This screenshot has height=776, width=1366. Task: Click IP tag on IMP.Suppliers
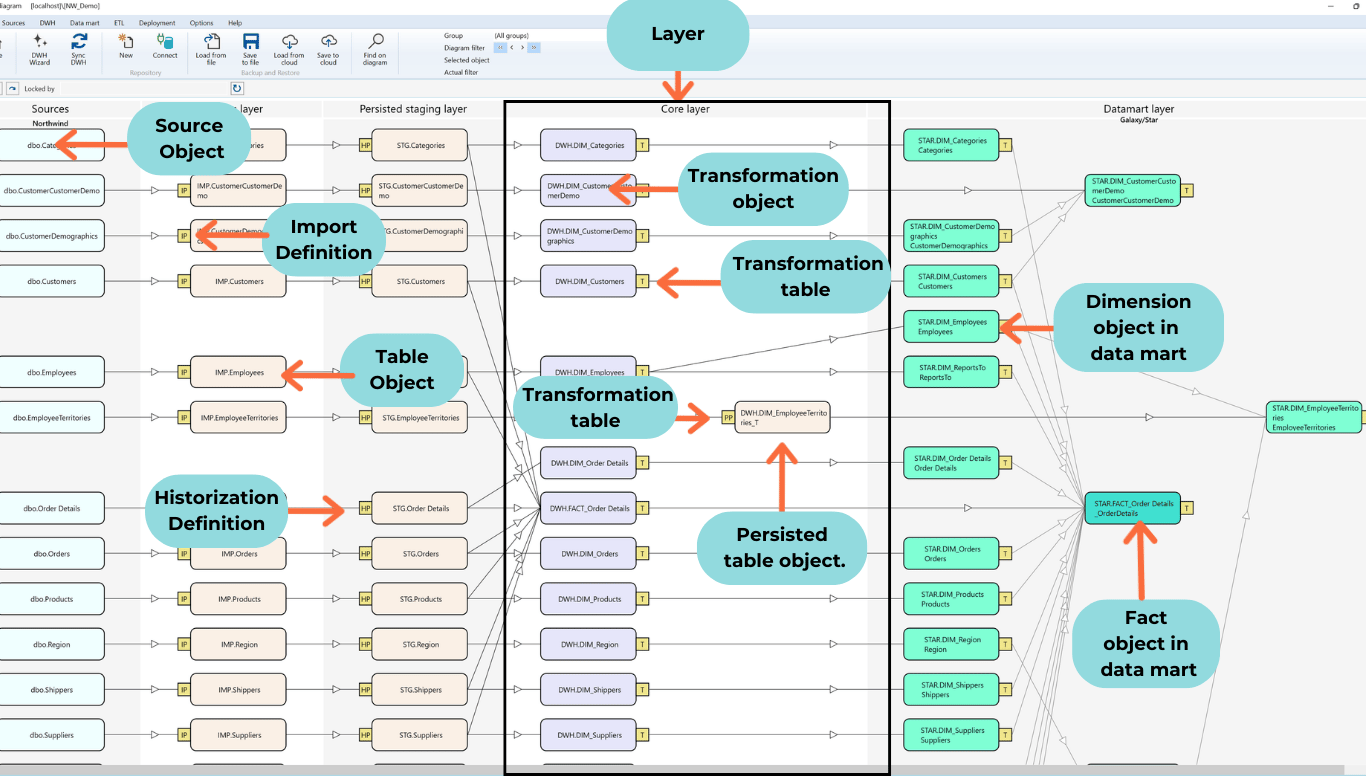(x=183, y=735)
